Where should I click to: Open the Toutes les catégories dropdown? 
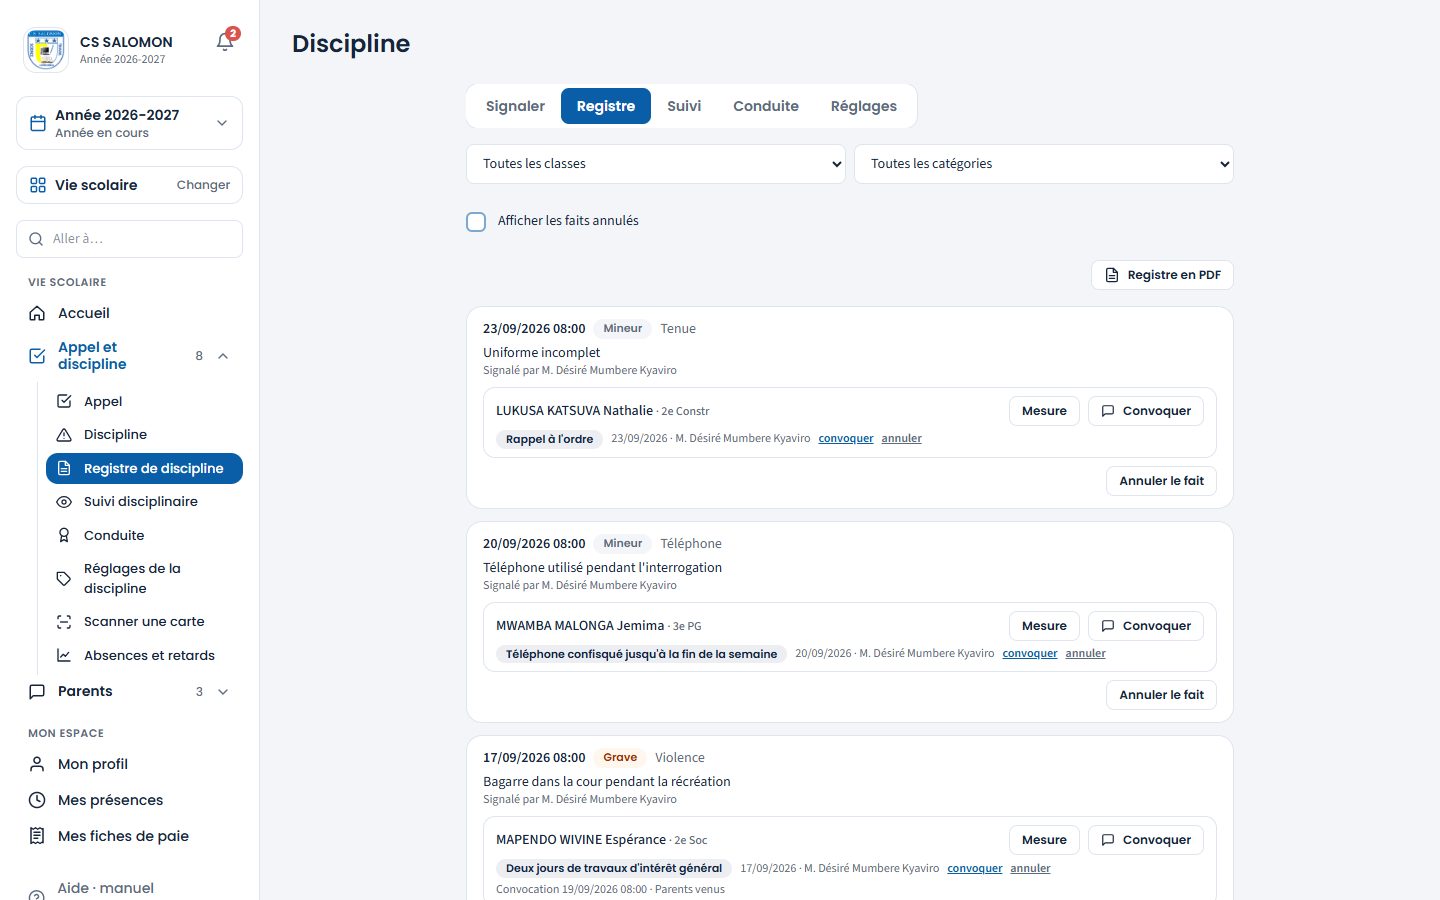tap(1044, 164)
